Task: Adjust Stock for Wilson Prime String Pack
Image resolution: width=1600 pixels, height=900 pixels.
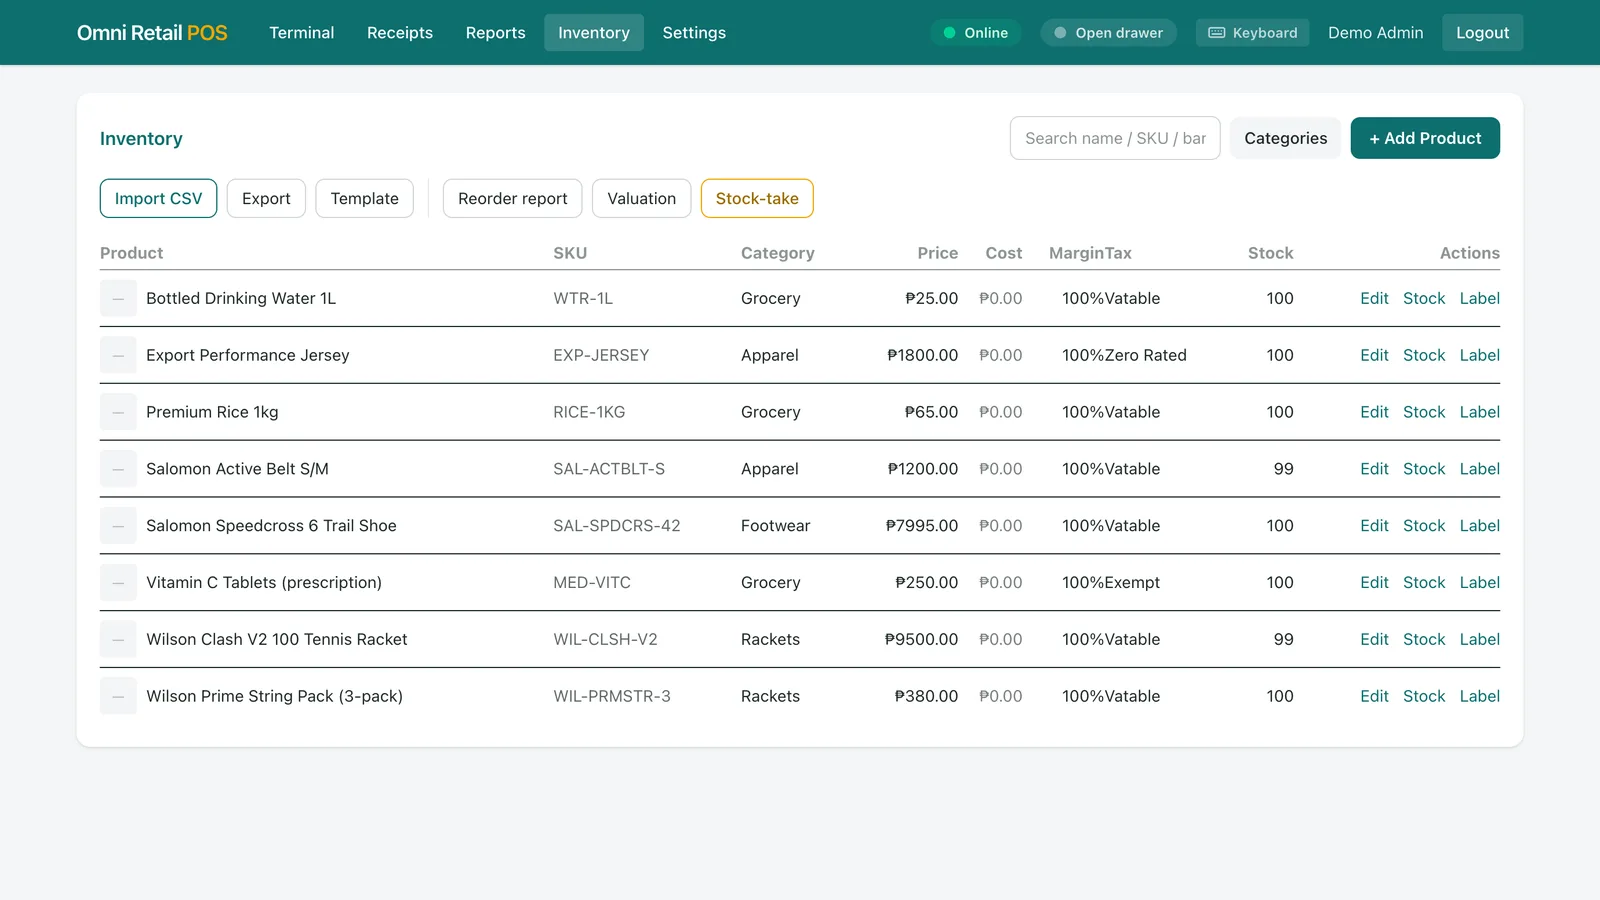Action: click(x=1424, y=697)
